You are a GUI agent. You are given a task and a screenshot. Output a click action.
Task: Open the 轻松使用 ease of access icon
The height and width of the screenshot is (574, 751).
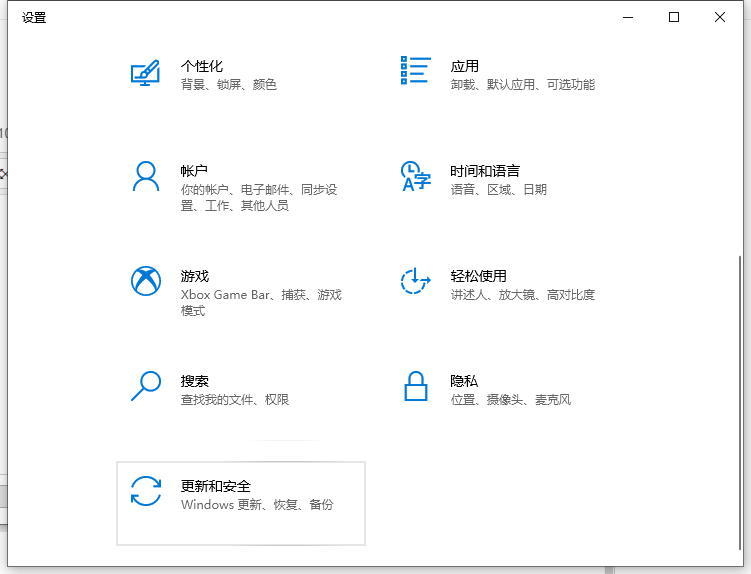[x=415, y=281]
